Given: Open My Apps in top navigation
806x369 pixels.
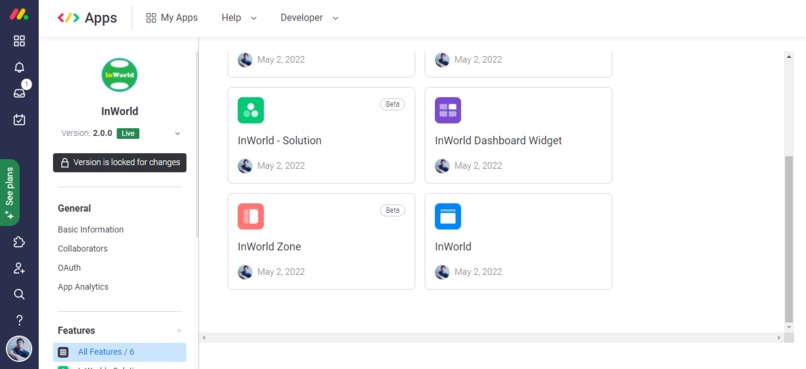Looking at the screenshot, I should (172, 18).
